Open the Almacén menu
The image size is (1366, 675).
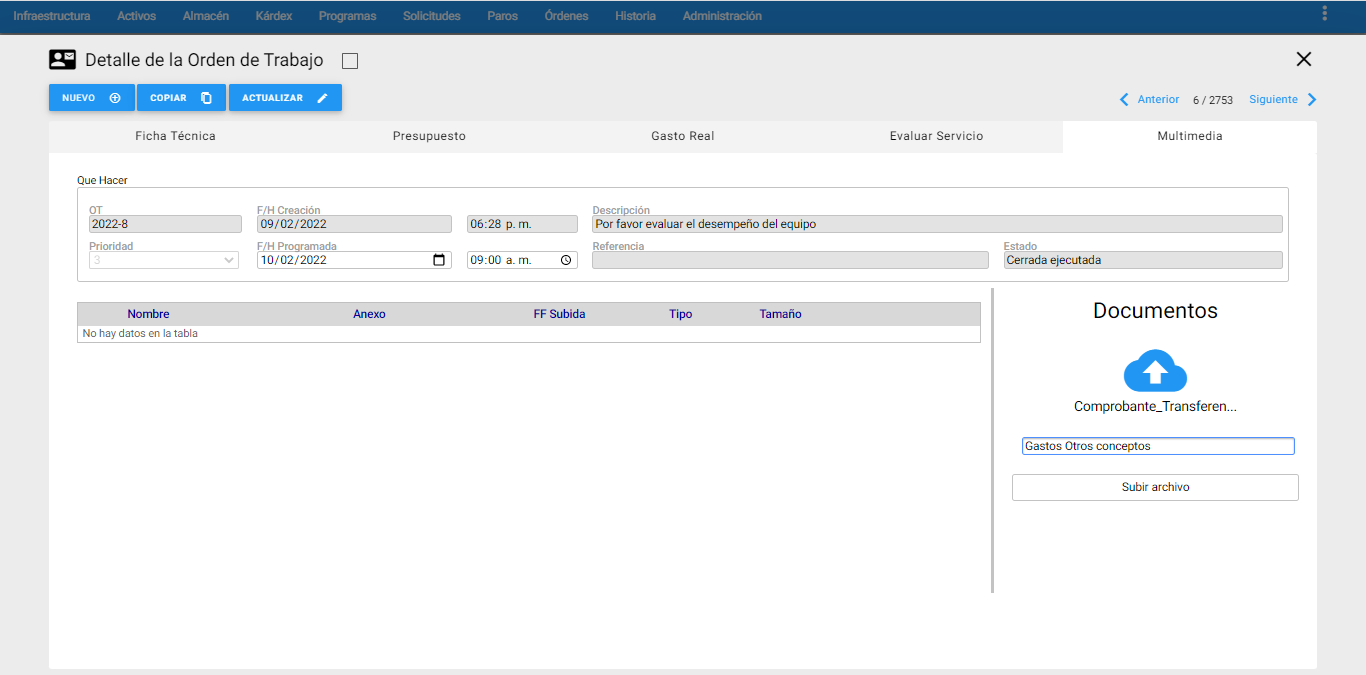pyautogui.click(x=206, y=16)
